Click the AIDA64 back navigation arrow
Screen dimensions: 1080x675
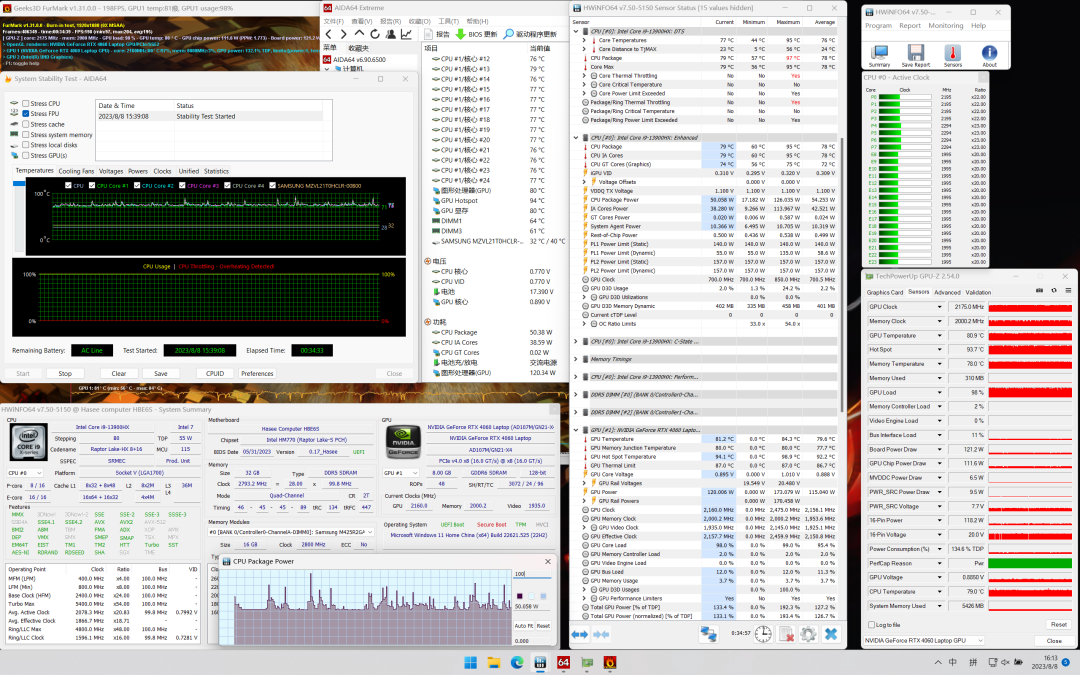331,34
